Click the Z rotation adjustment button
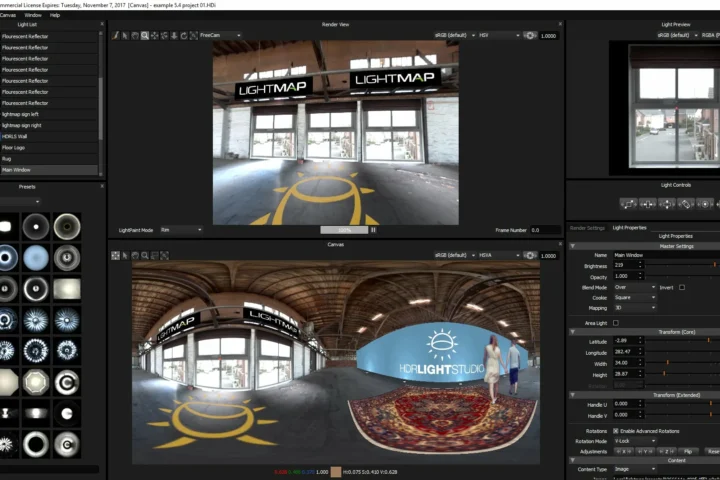Viewport: 720px width, 480px height. 666,452
